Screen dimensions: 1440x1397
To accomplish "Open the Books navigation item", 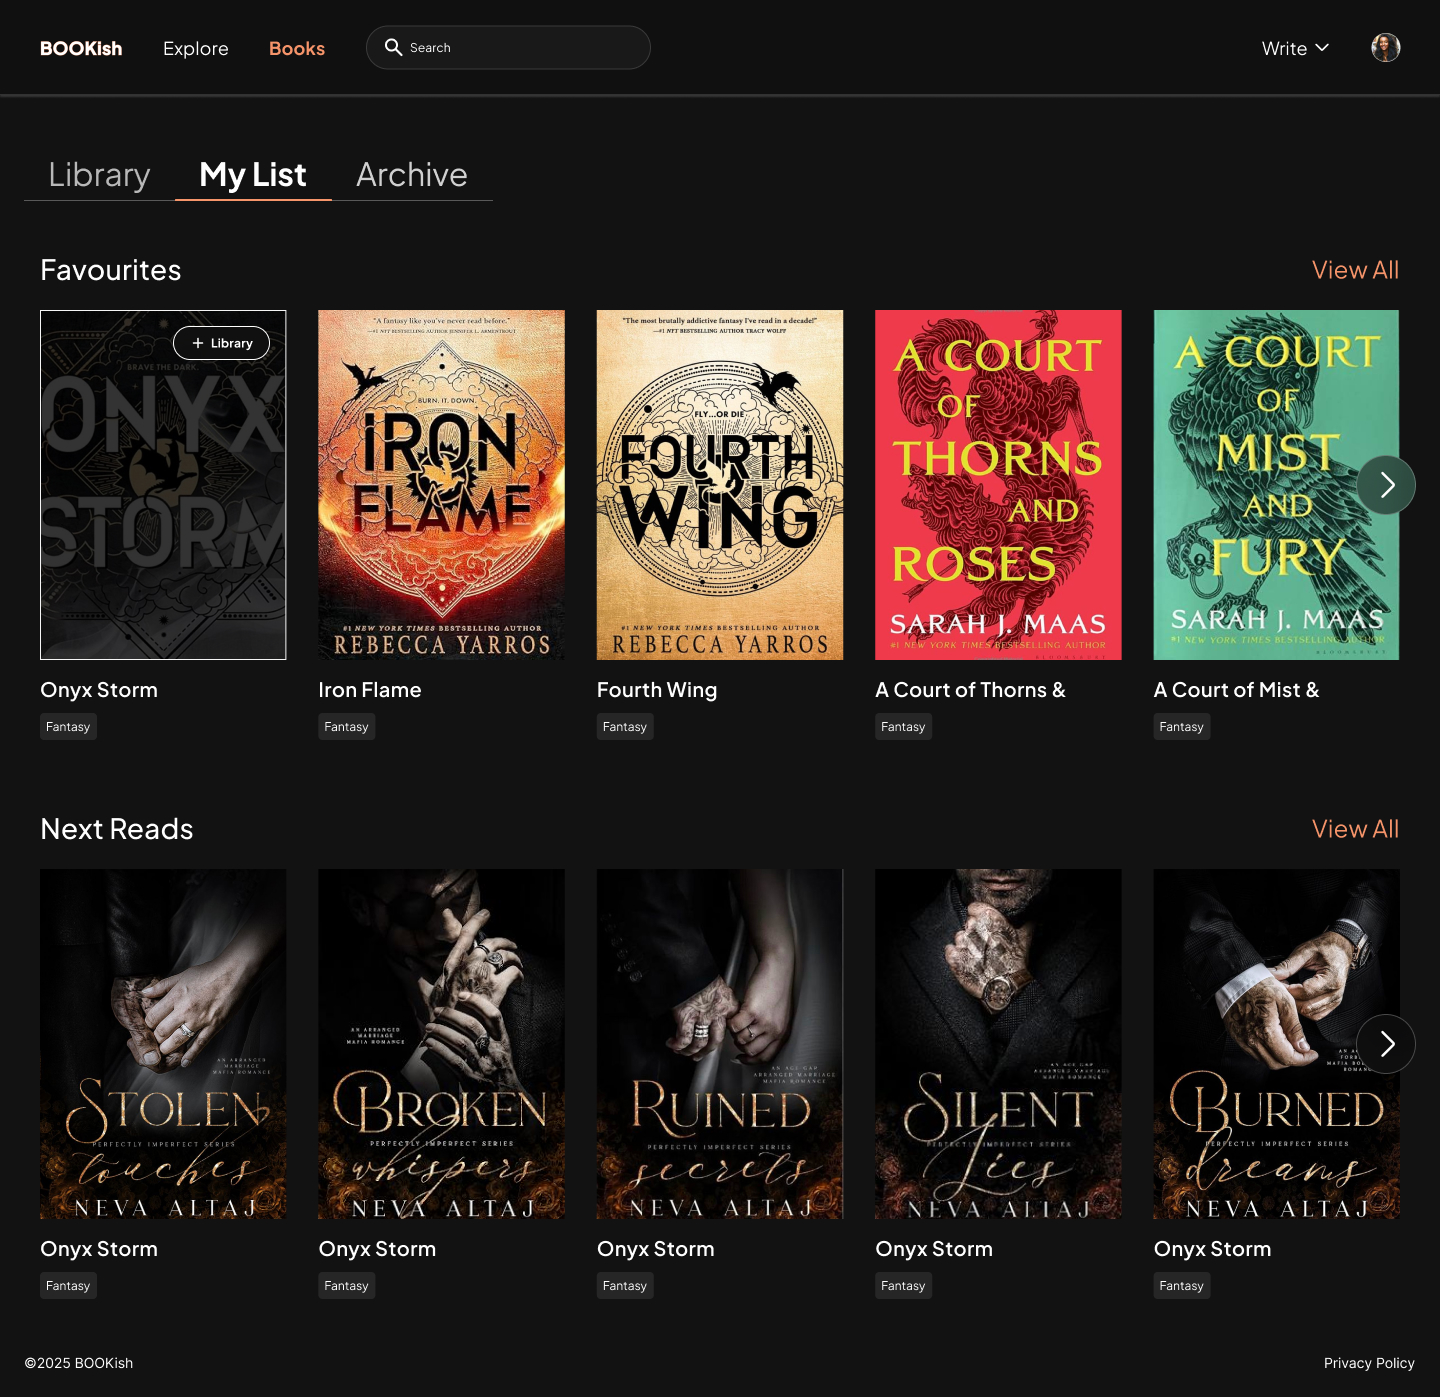I will tap(297, 48).
